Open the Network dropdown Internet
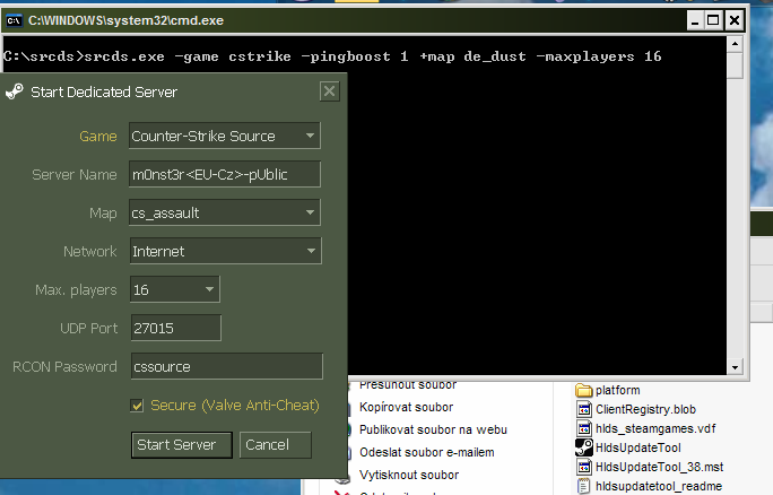Image resolution: width=773 pixels, height=495 pixels. pos(225,251)
